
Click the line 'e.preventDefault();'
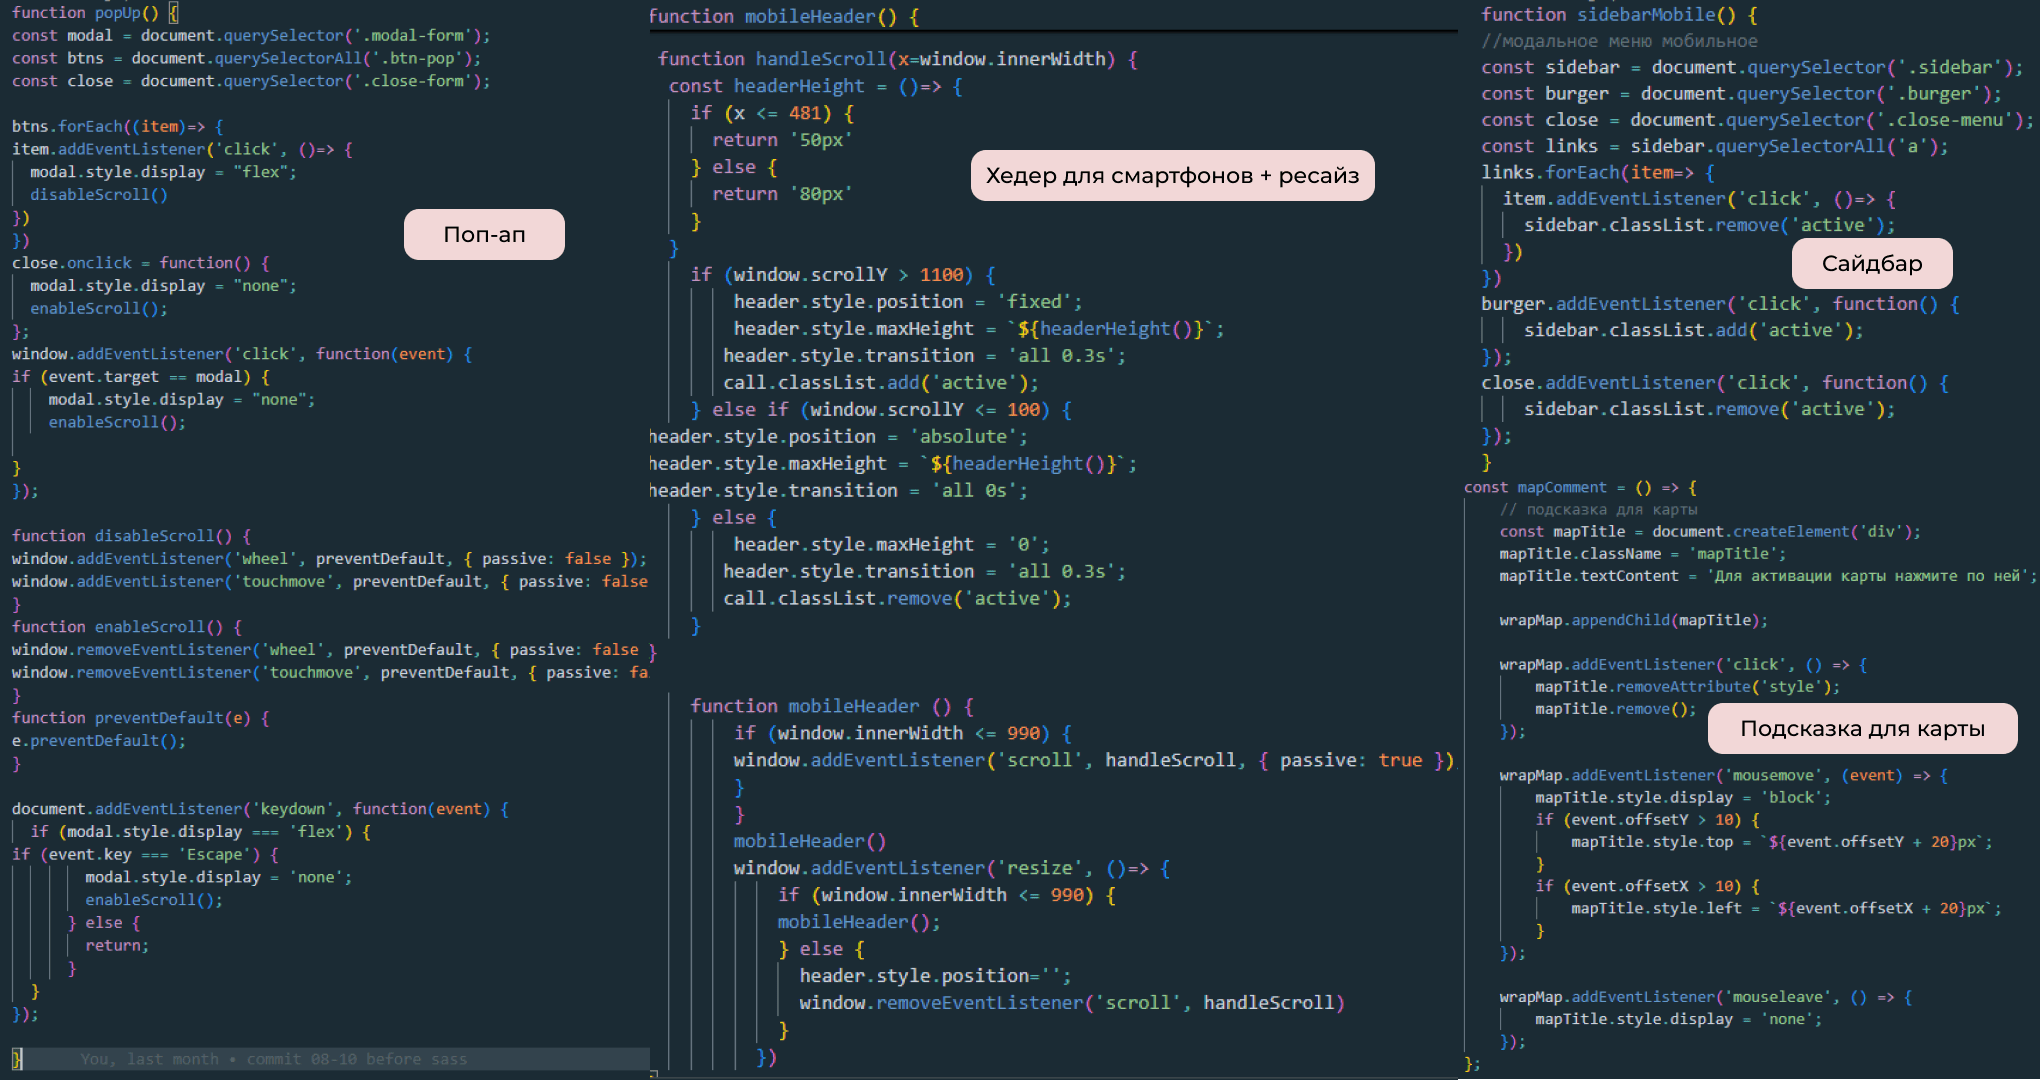(99, 741)
